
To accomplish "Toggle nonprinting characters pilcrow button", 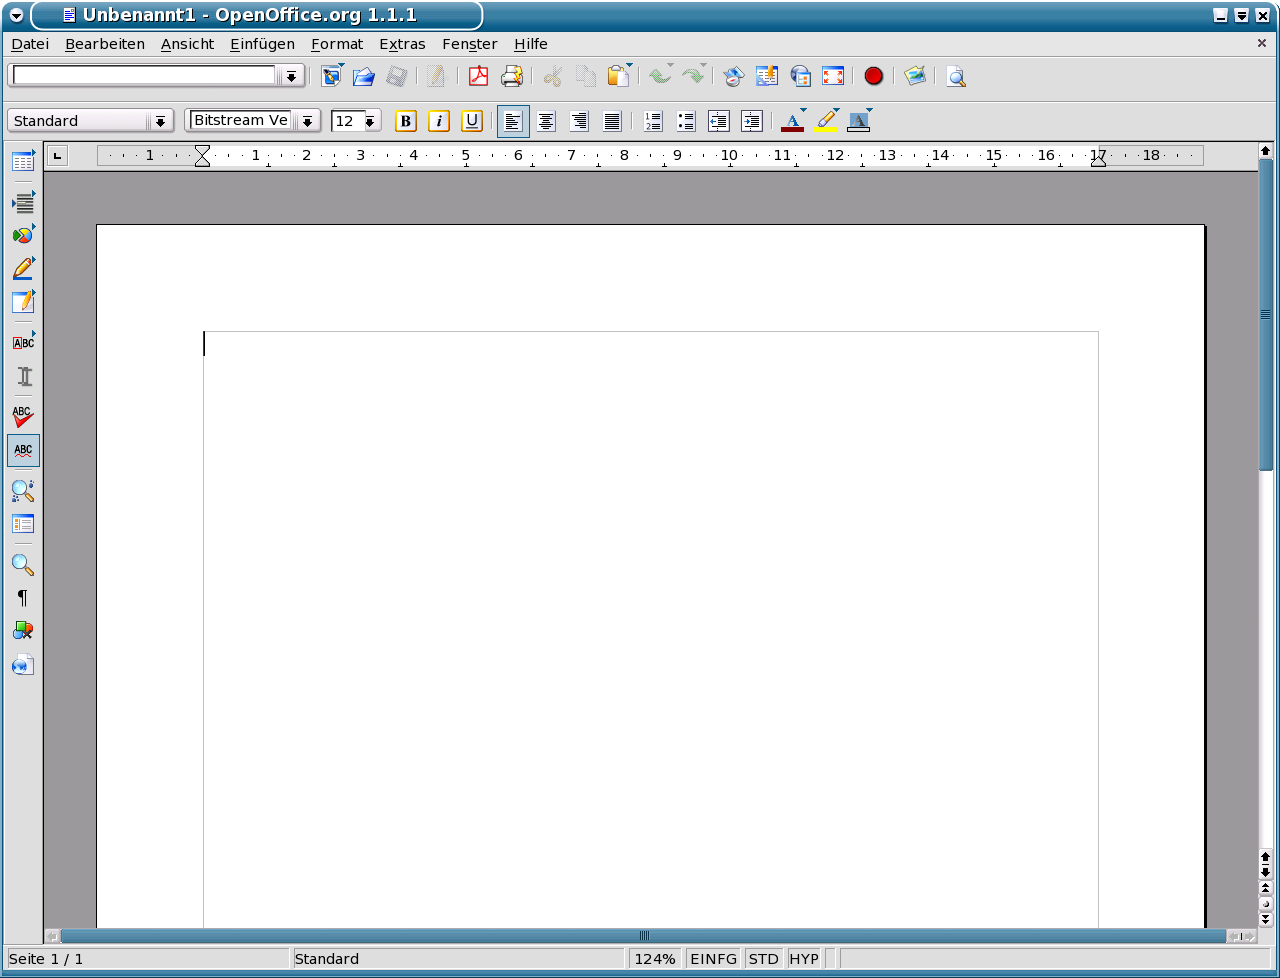I will [23, 598].
